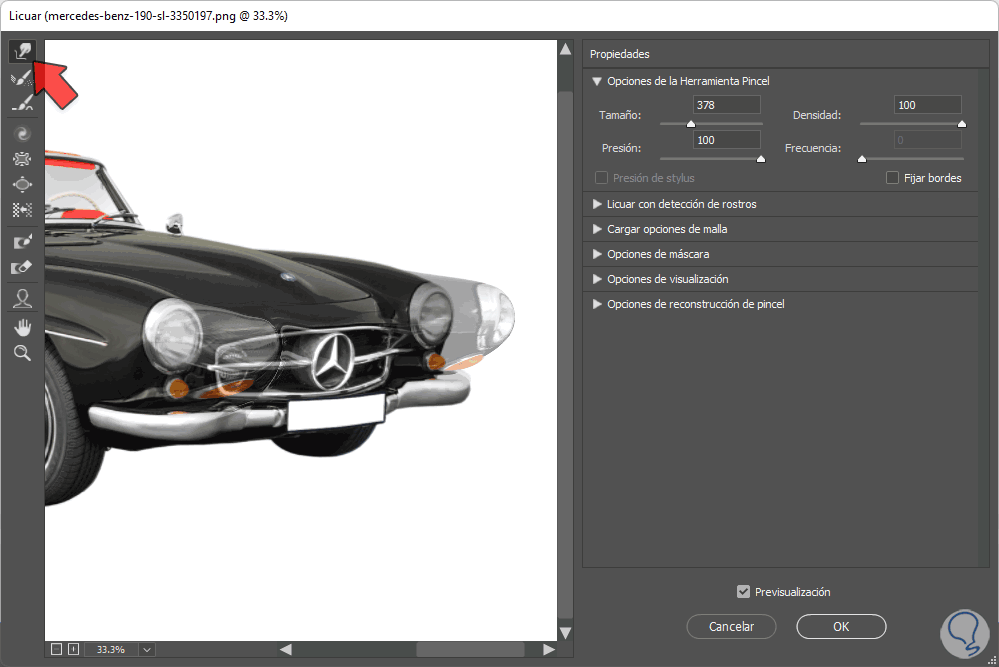
Task: Click the preview scroll down arrow
Action: (565, 633)
